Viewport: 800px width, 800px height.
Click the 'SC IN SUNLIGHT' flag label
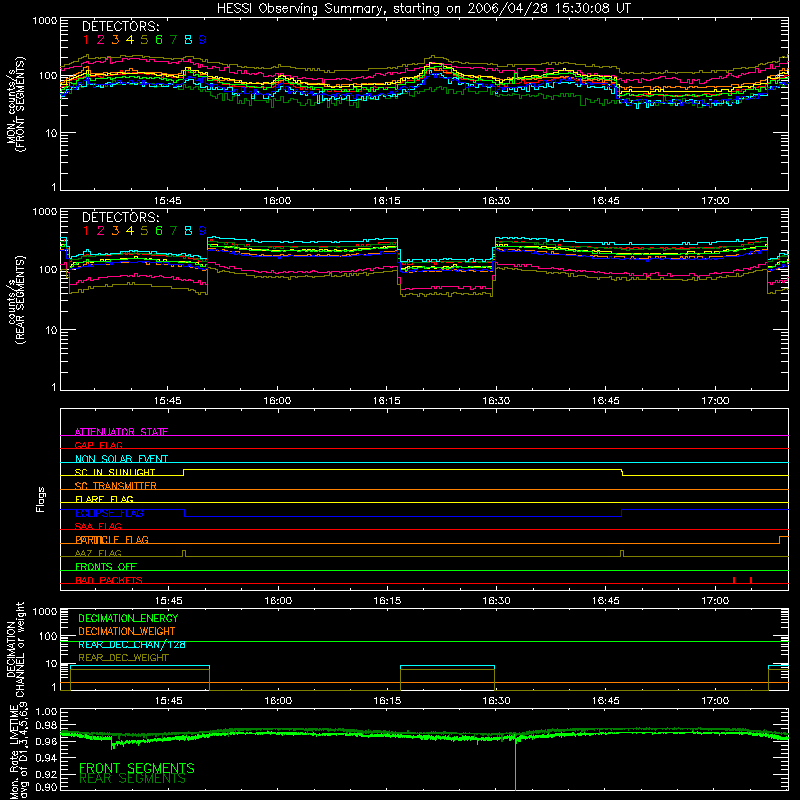[115, 472]
